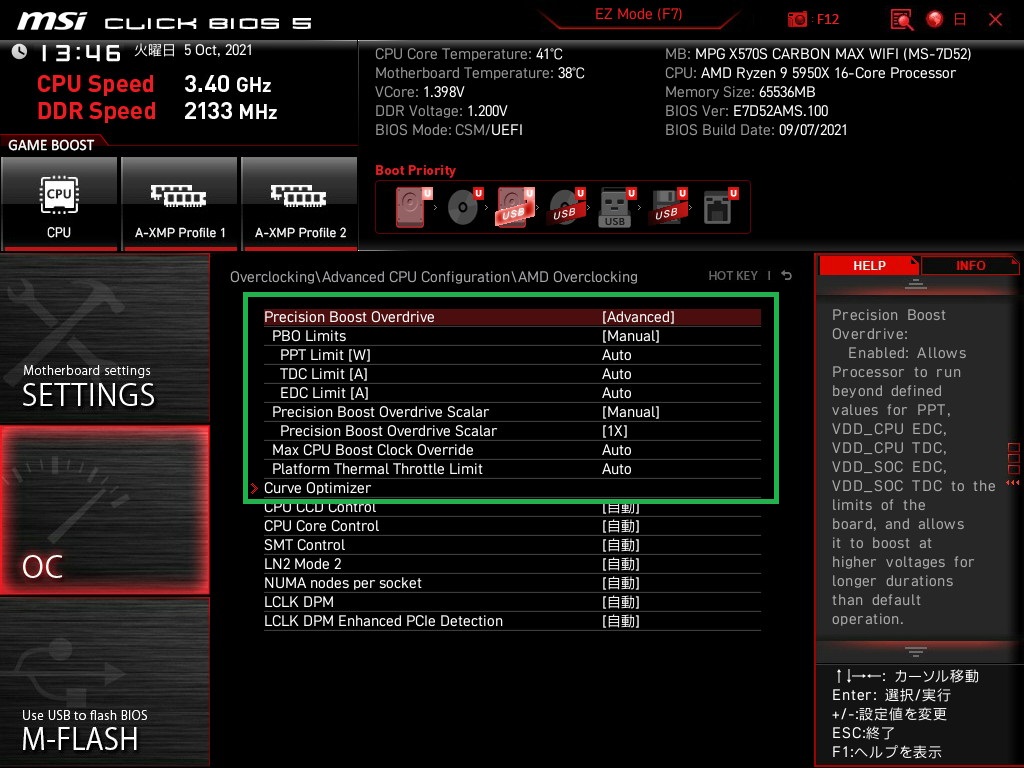1024x768 pixels.
Task: Change LCLK DPM Enhanced PCIe Detection setting
Action: 512,620
